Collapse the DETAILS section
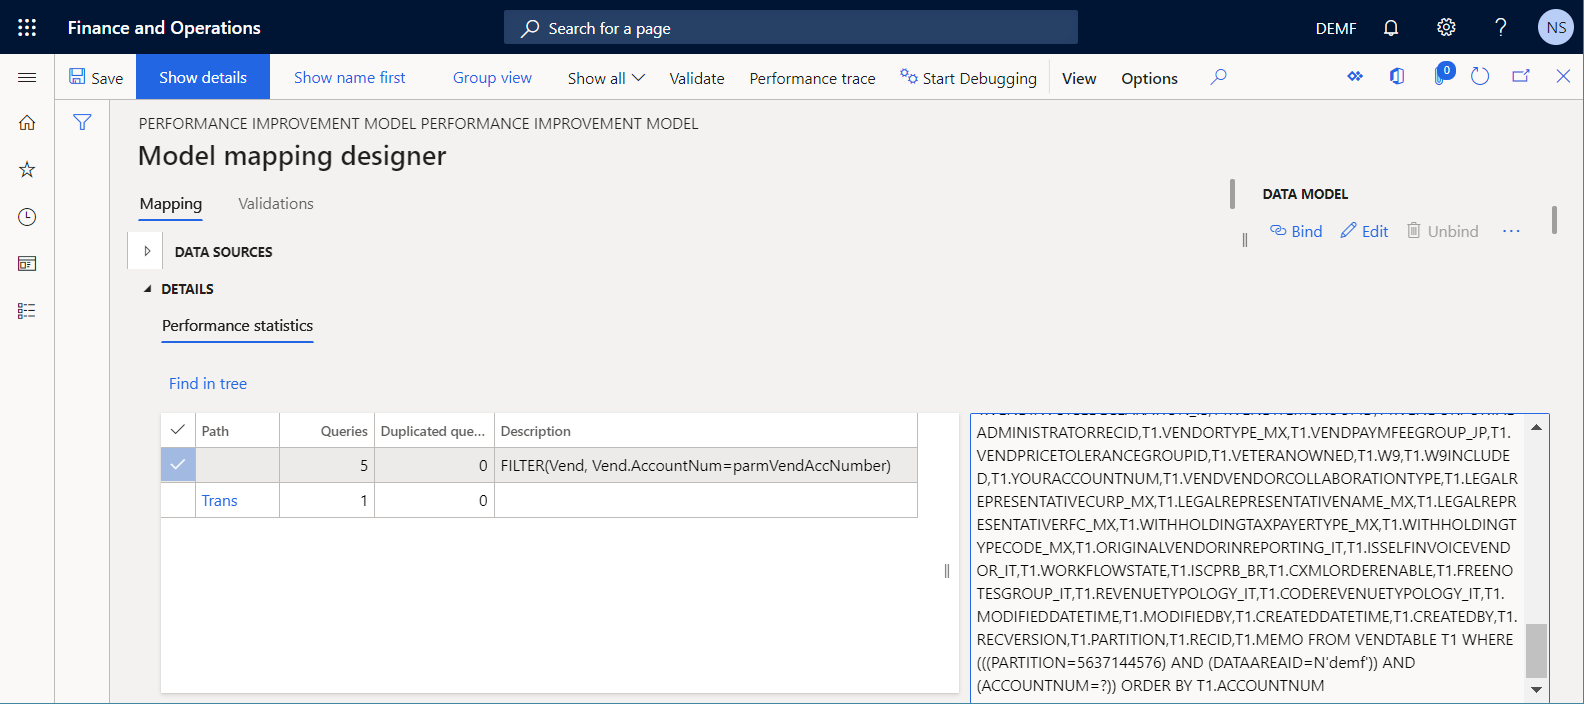1584x704 pixels. (148, 289)
